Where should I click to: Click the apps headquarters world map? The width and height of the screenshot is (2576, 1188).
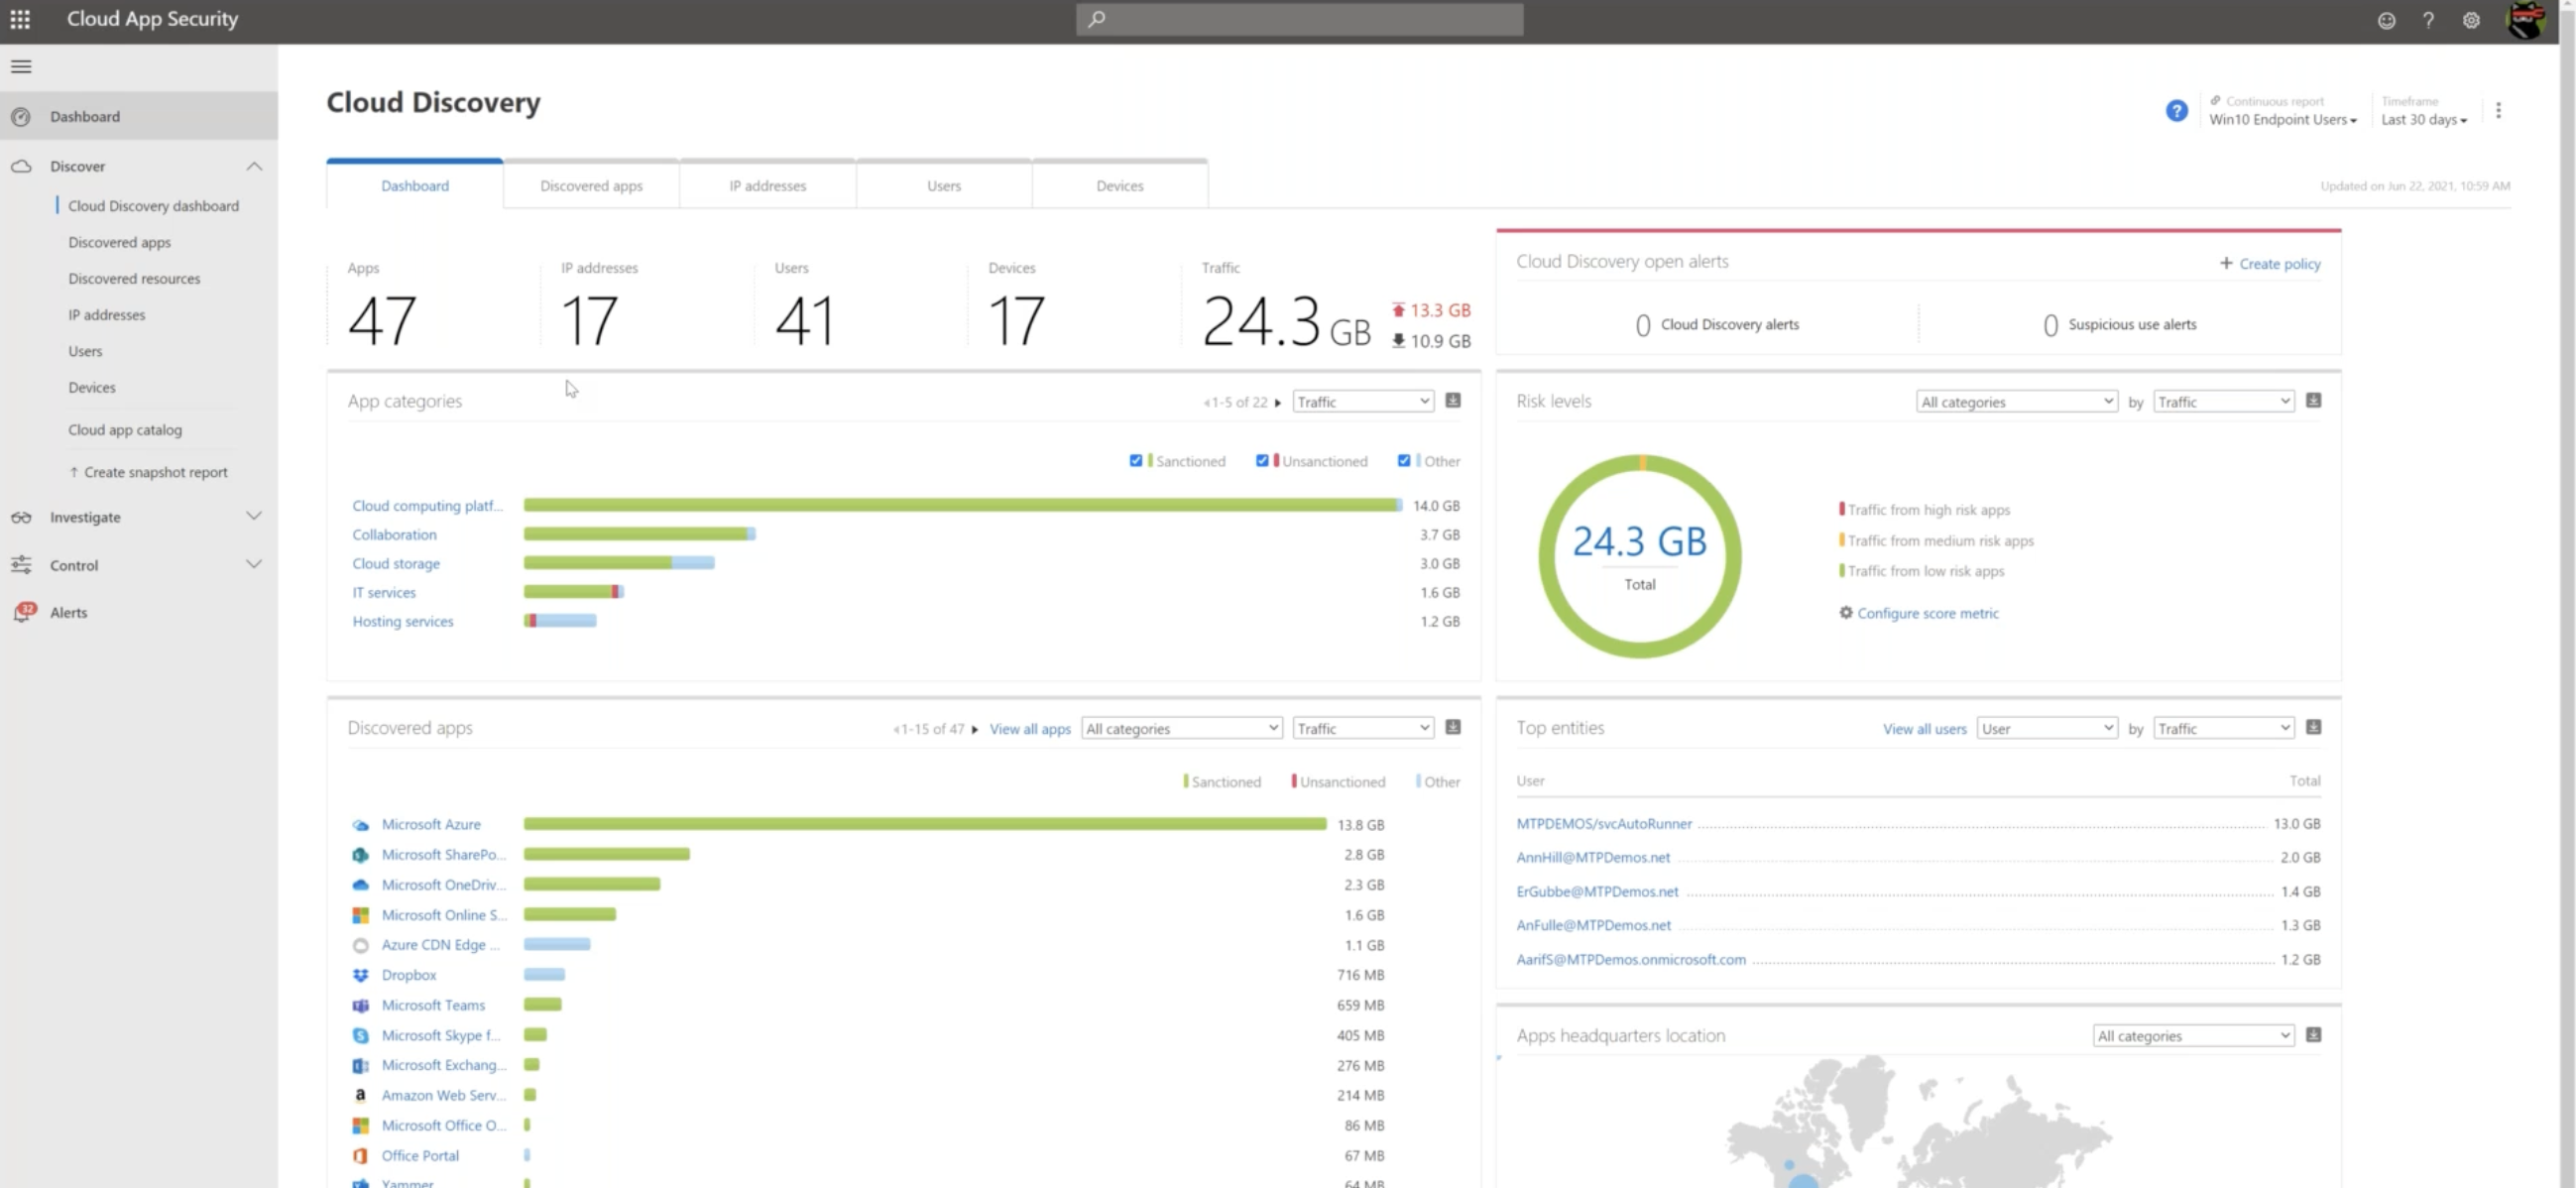pos(1918,1122)
